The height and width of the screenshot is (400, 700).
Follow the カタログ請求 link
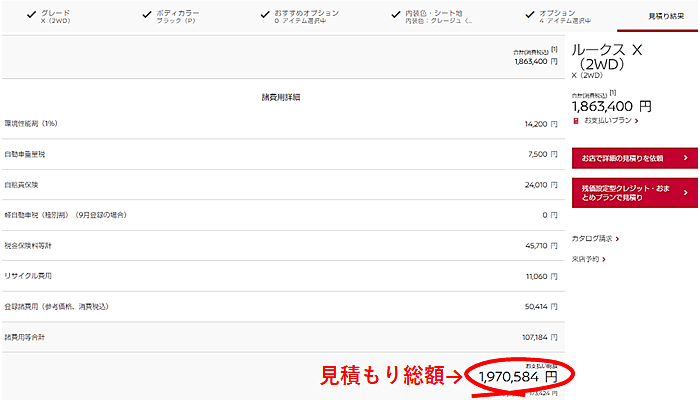click(x=594, y=239)
